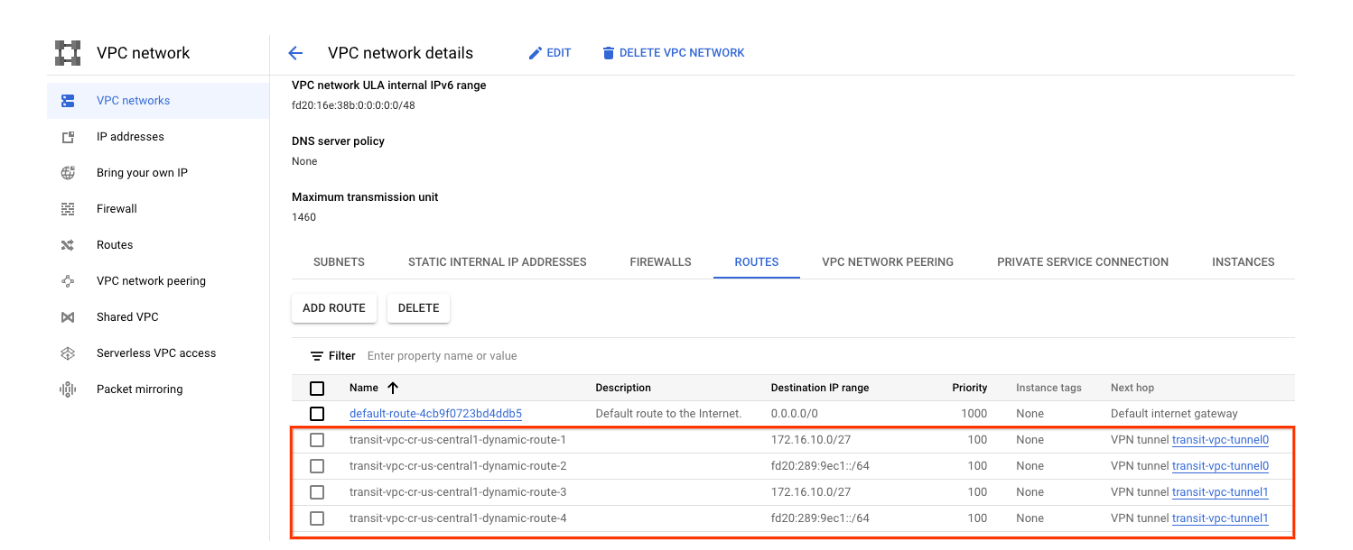This screenshot has width=1353, height=550.
Task: Sort by Name column arrow
Action: [393, 388]
